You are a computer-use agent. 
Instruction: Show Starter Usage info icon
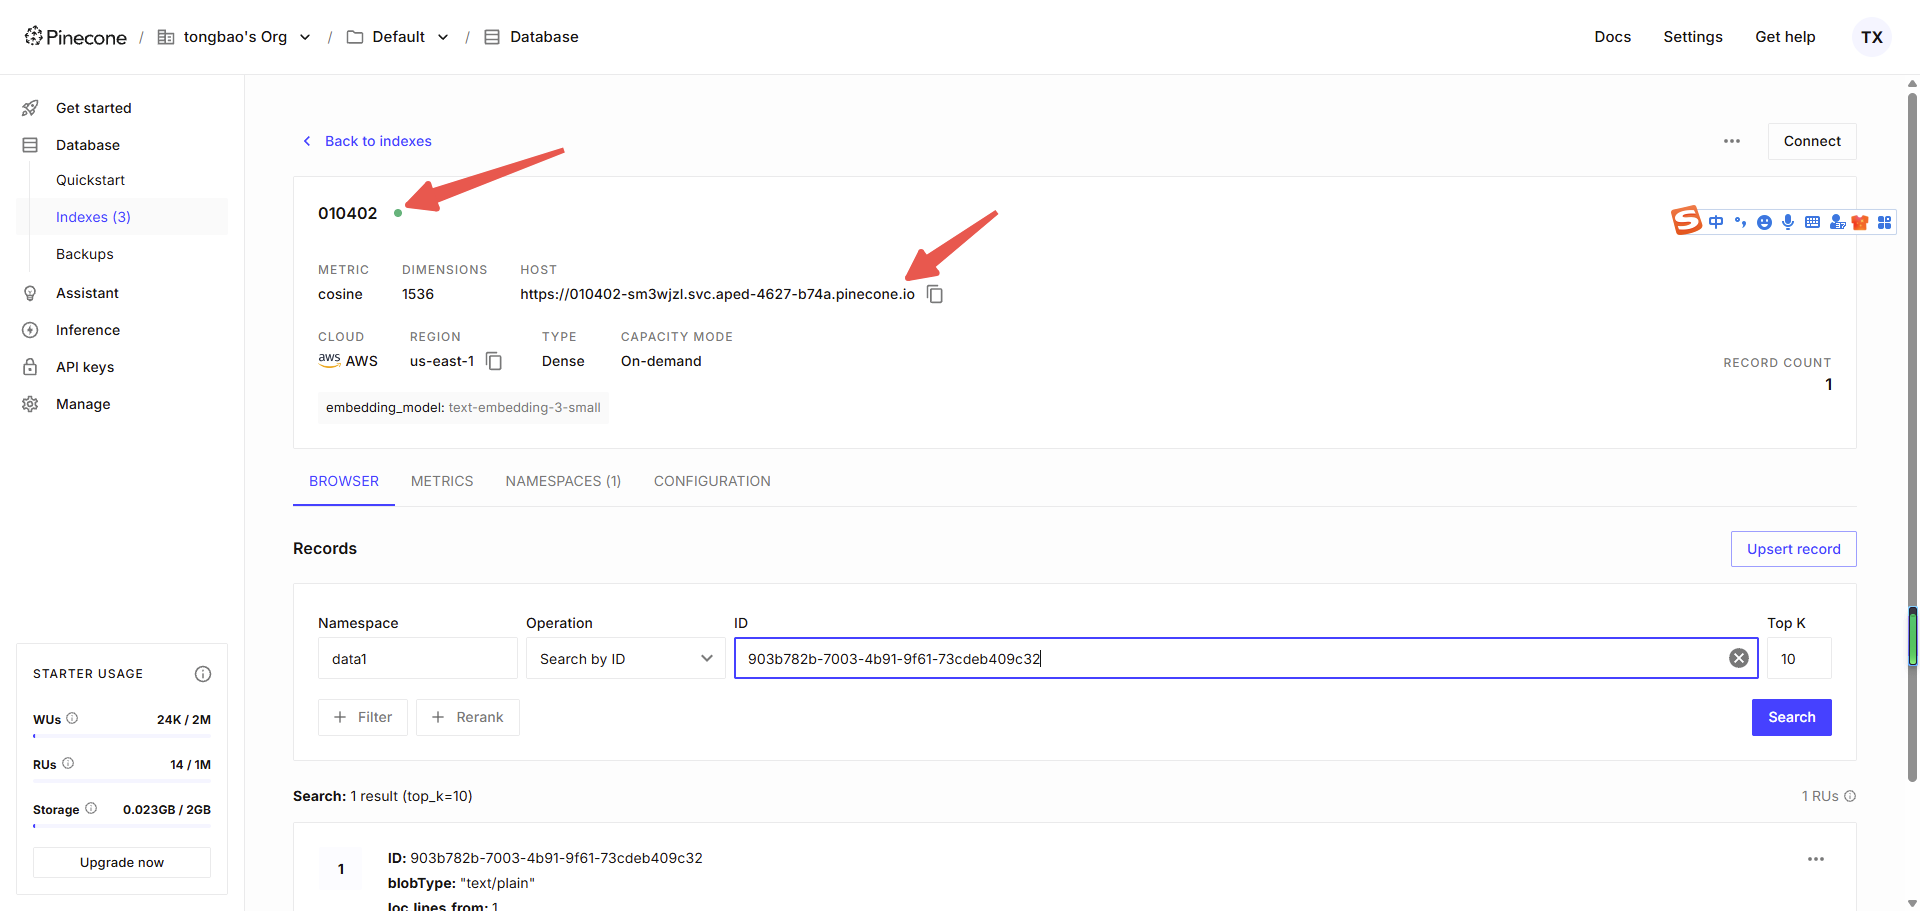coord(203,674)
